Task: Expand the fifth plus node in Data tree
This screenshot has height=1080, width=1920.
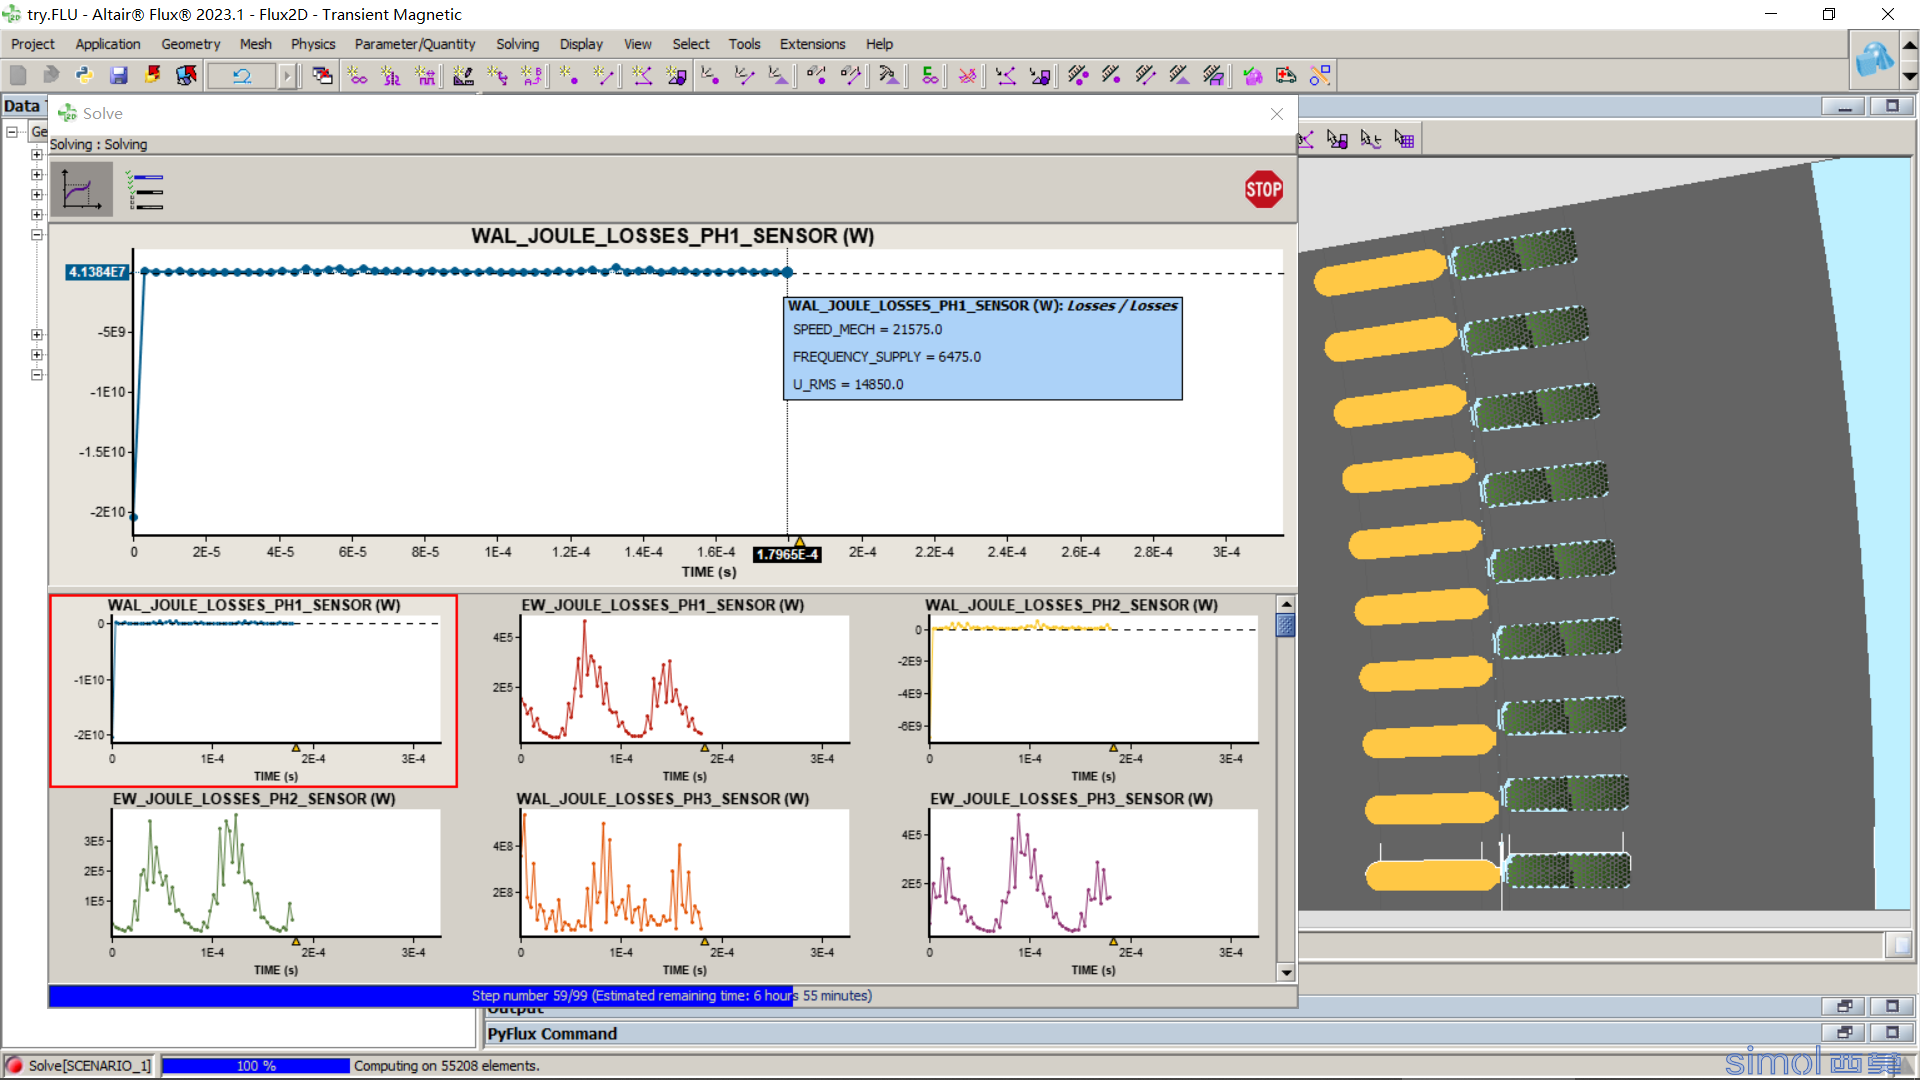Action: [37, 334]
